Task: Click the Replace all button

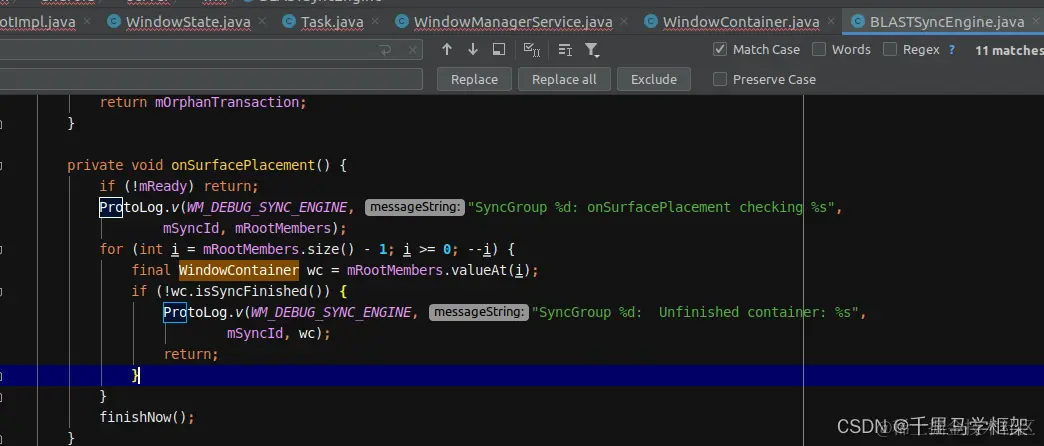Action: 564,79
